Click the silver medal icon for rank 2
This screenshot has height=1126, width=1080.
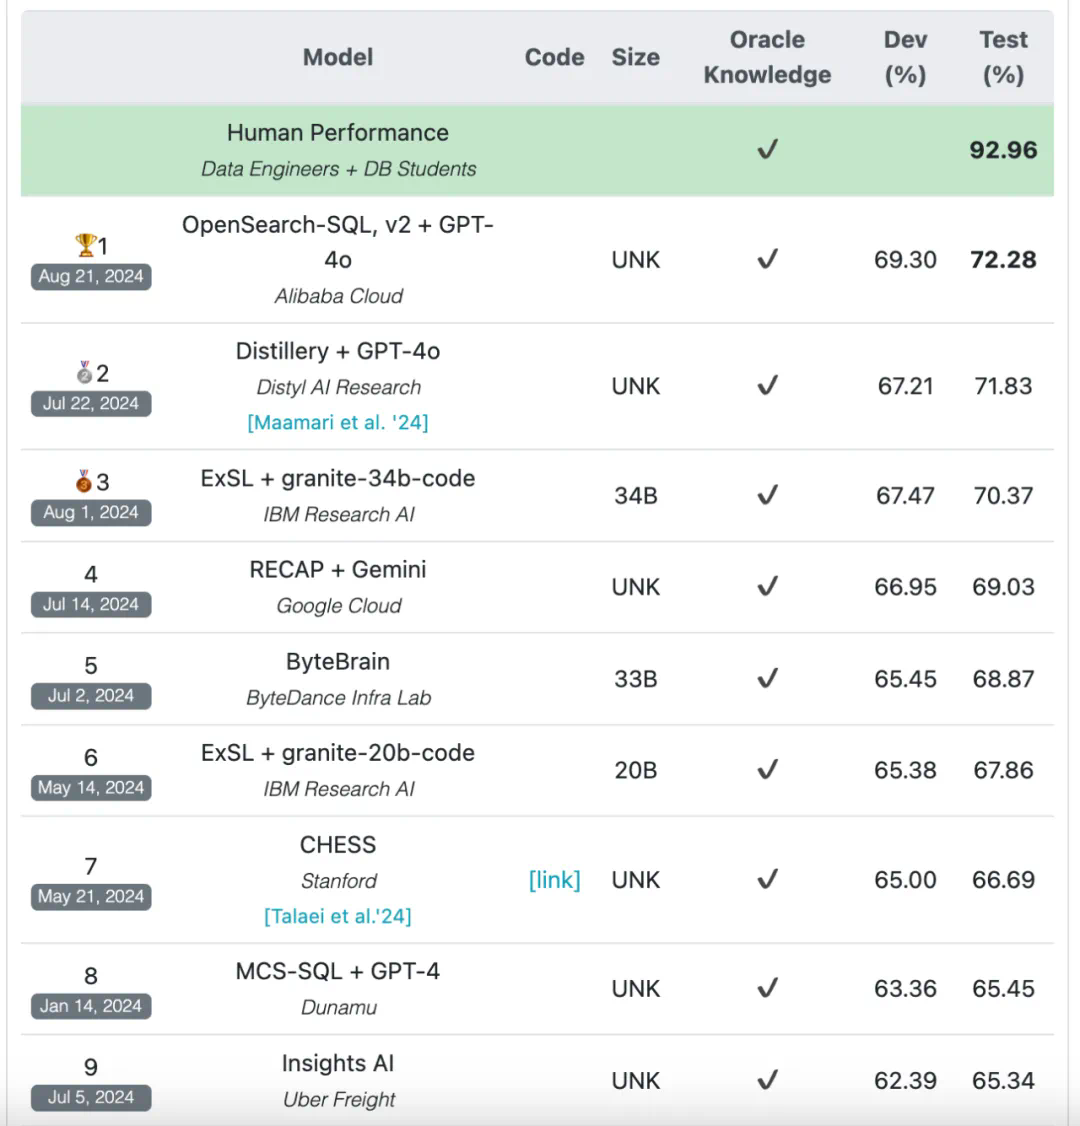pyautogui.click(x=84, y=373)
